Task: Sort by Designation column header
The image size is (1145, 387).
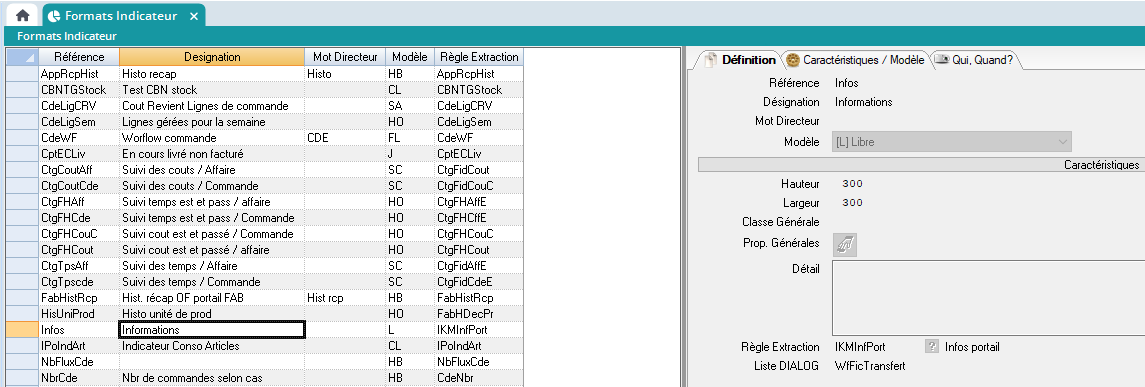Action: click(212, 57)
